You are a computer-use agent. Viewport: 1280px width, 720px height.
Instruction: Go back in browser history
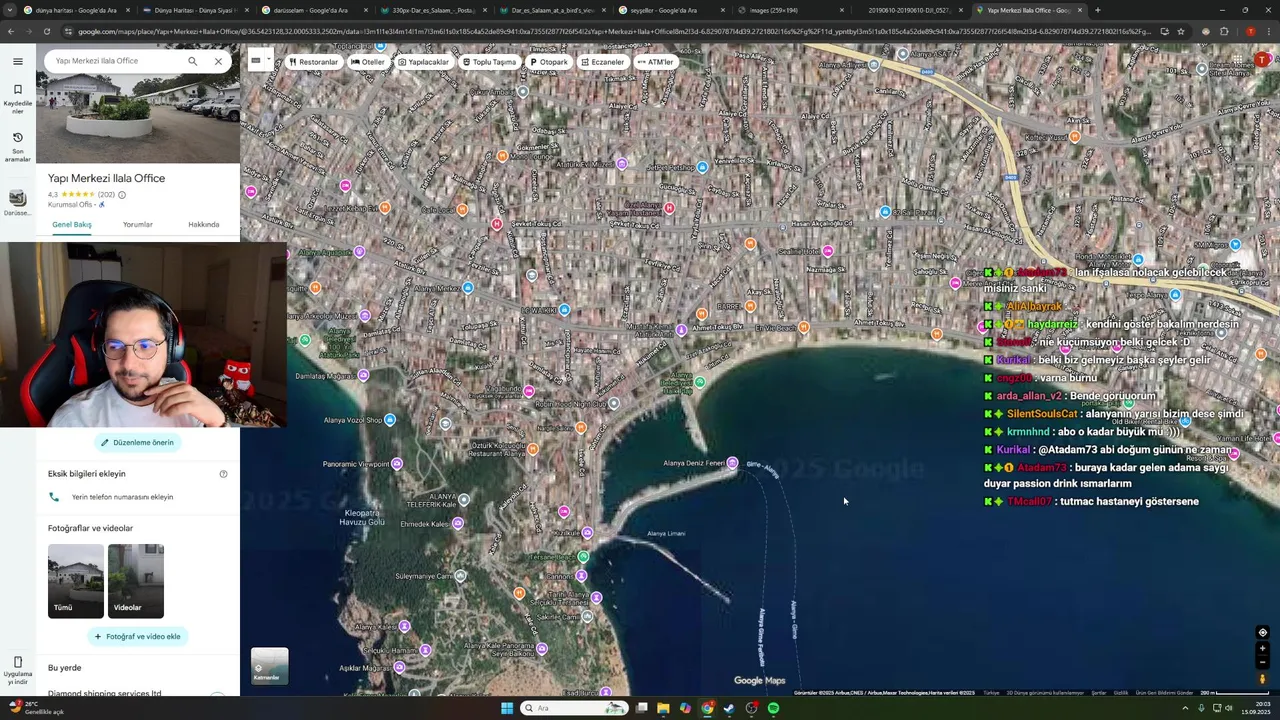pos(10,32)
